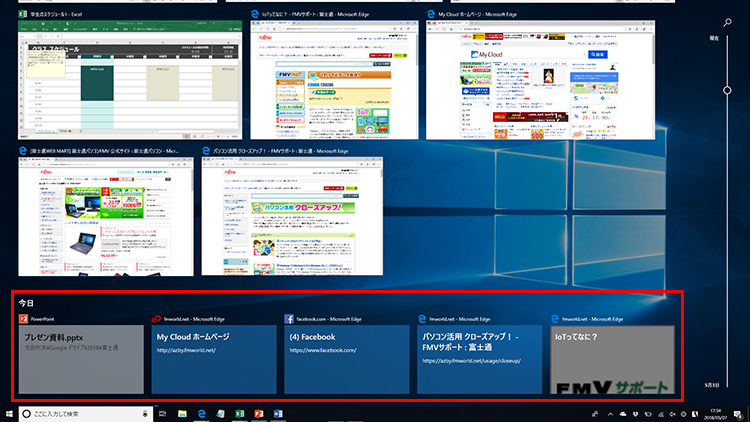Open File Explorer from the taskbar
The image size is (750, 422).
(x=183, y=413)
